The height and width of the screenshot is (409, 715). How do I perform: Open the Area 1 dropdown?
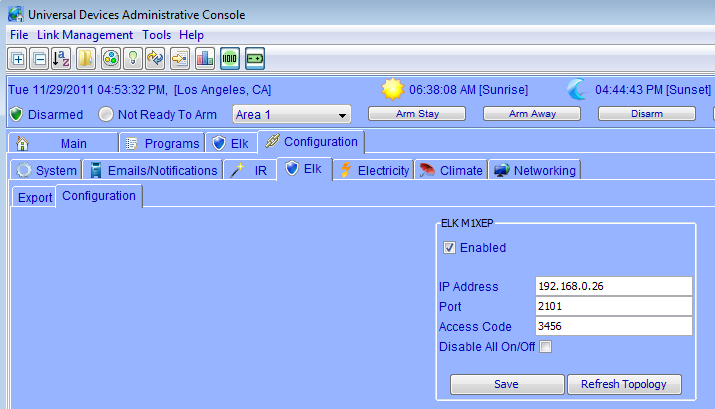pyautogui.click(x=292, y=114)
